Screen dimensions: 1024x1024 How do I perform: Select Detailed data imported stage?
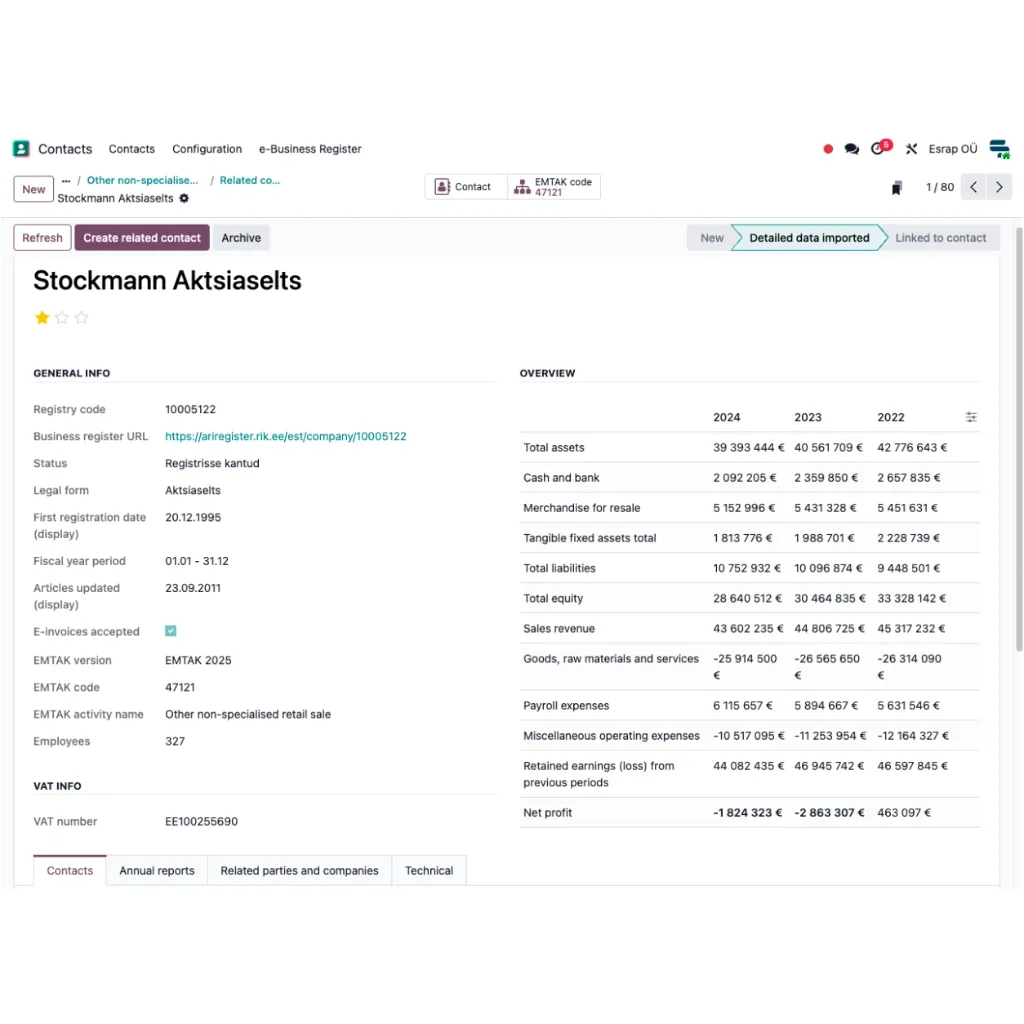808,238
